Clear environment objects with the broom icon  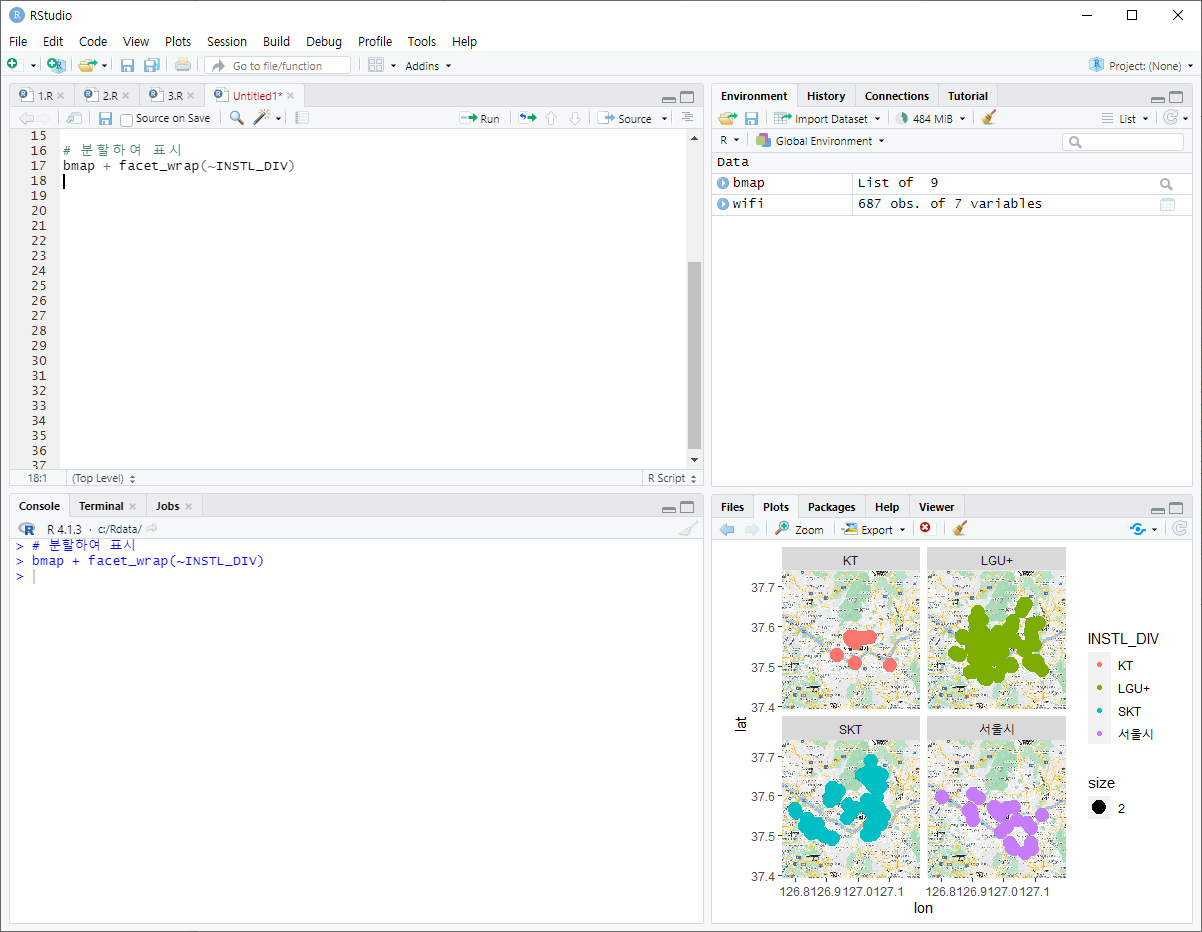coord(988,118)
